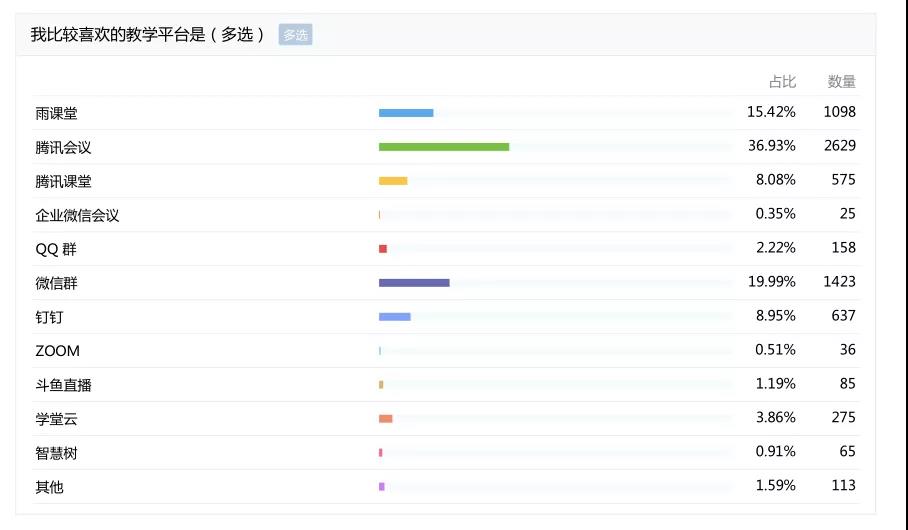The image size is (908, 530).
Task: Click the blue bar for 雨课堂
Action: point(406,113)
